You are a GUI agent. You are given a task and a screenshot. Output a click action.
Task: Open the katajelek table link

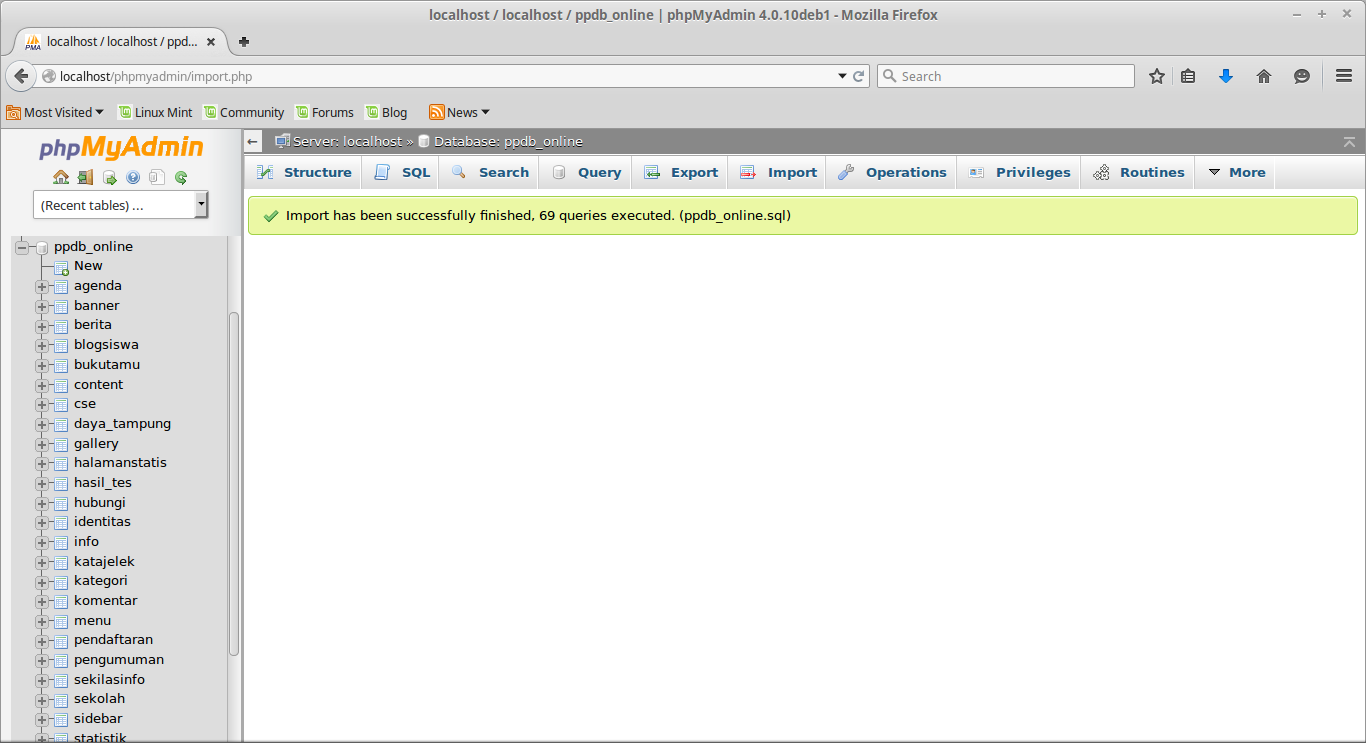click(x=104, y=562)
